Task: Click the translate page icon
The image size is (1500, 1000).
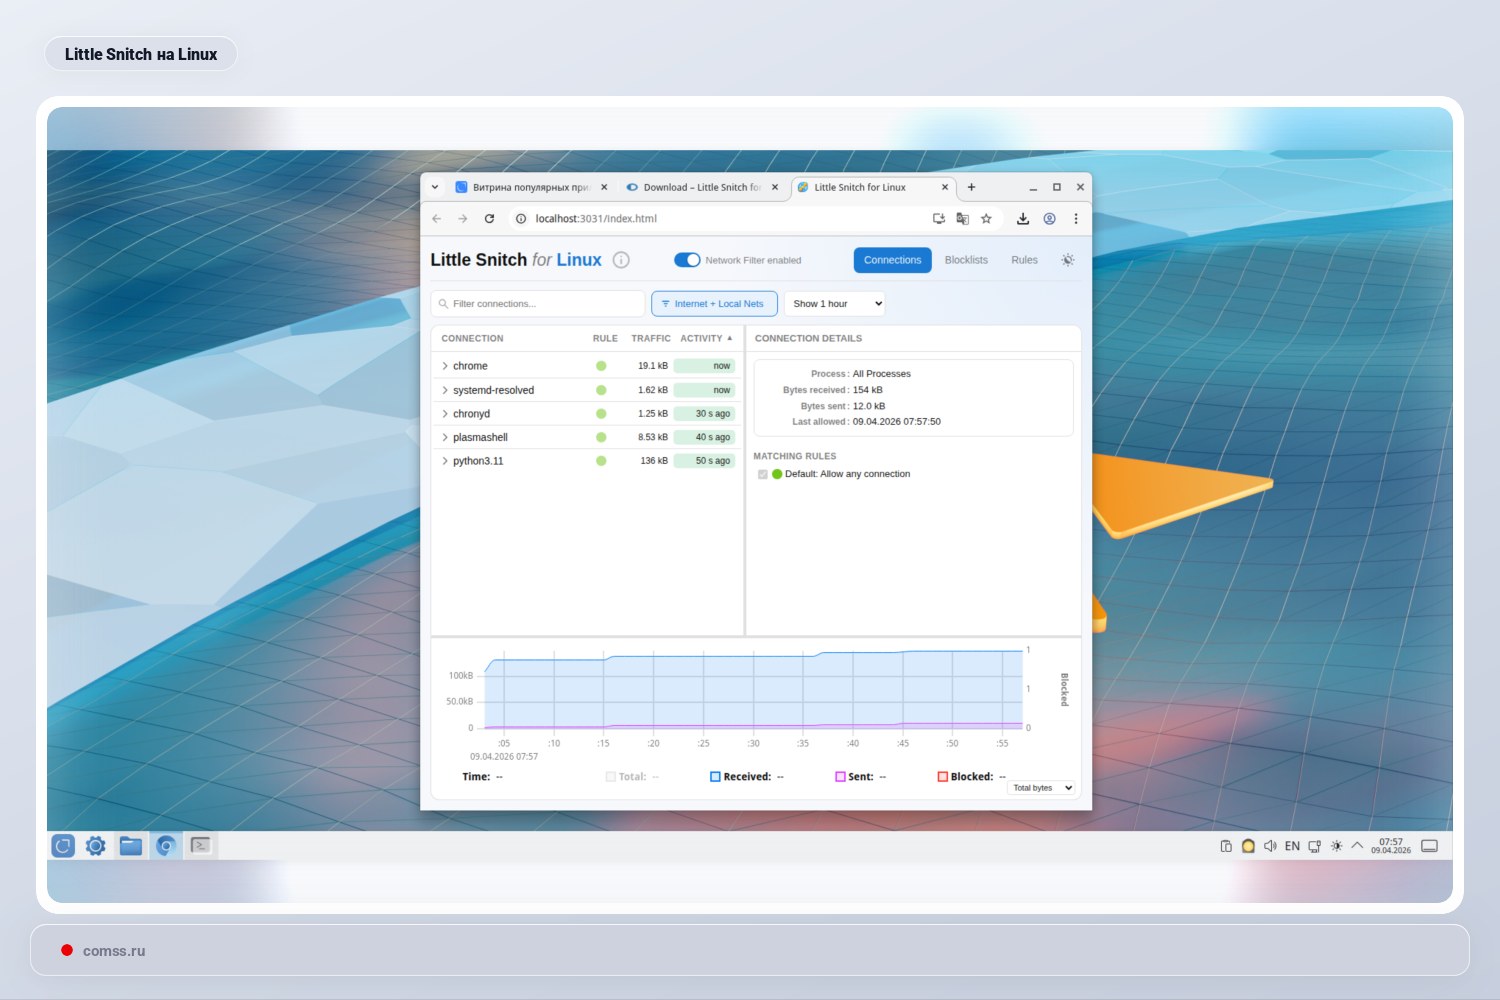Action: tap(962, 219)
